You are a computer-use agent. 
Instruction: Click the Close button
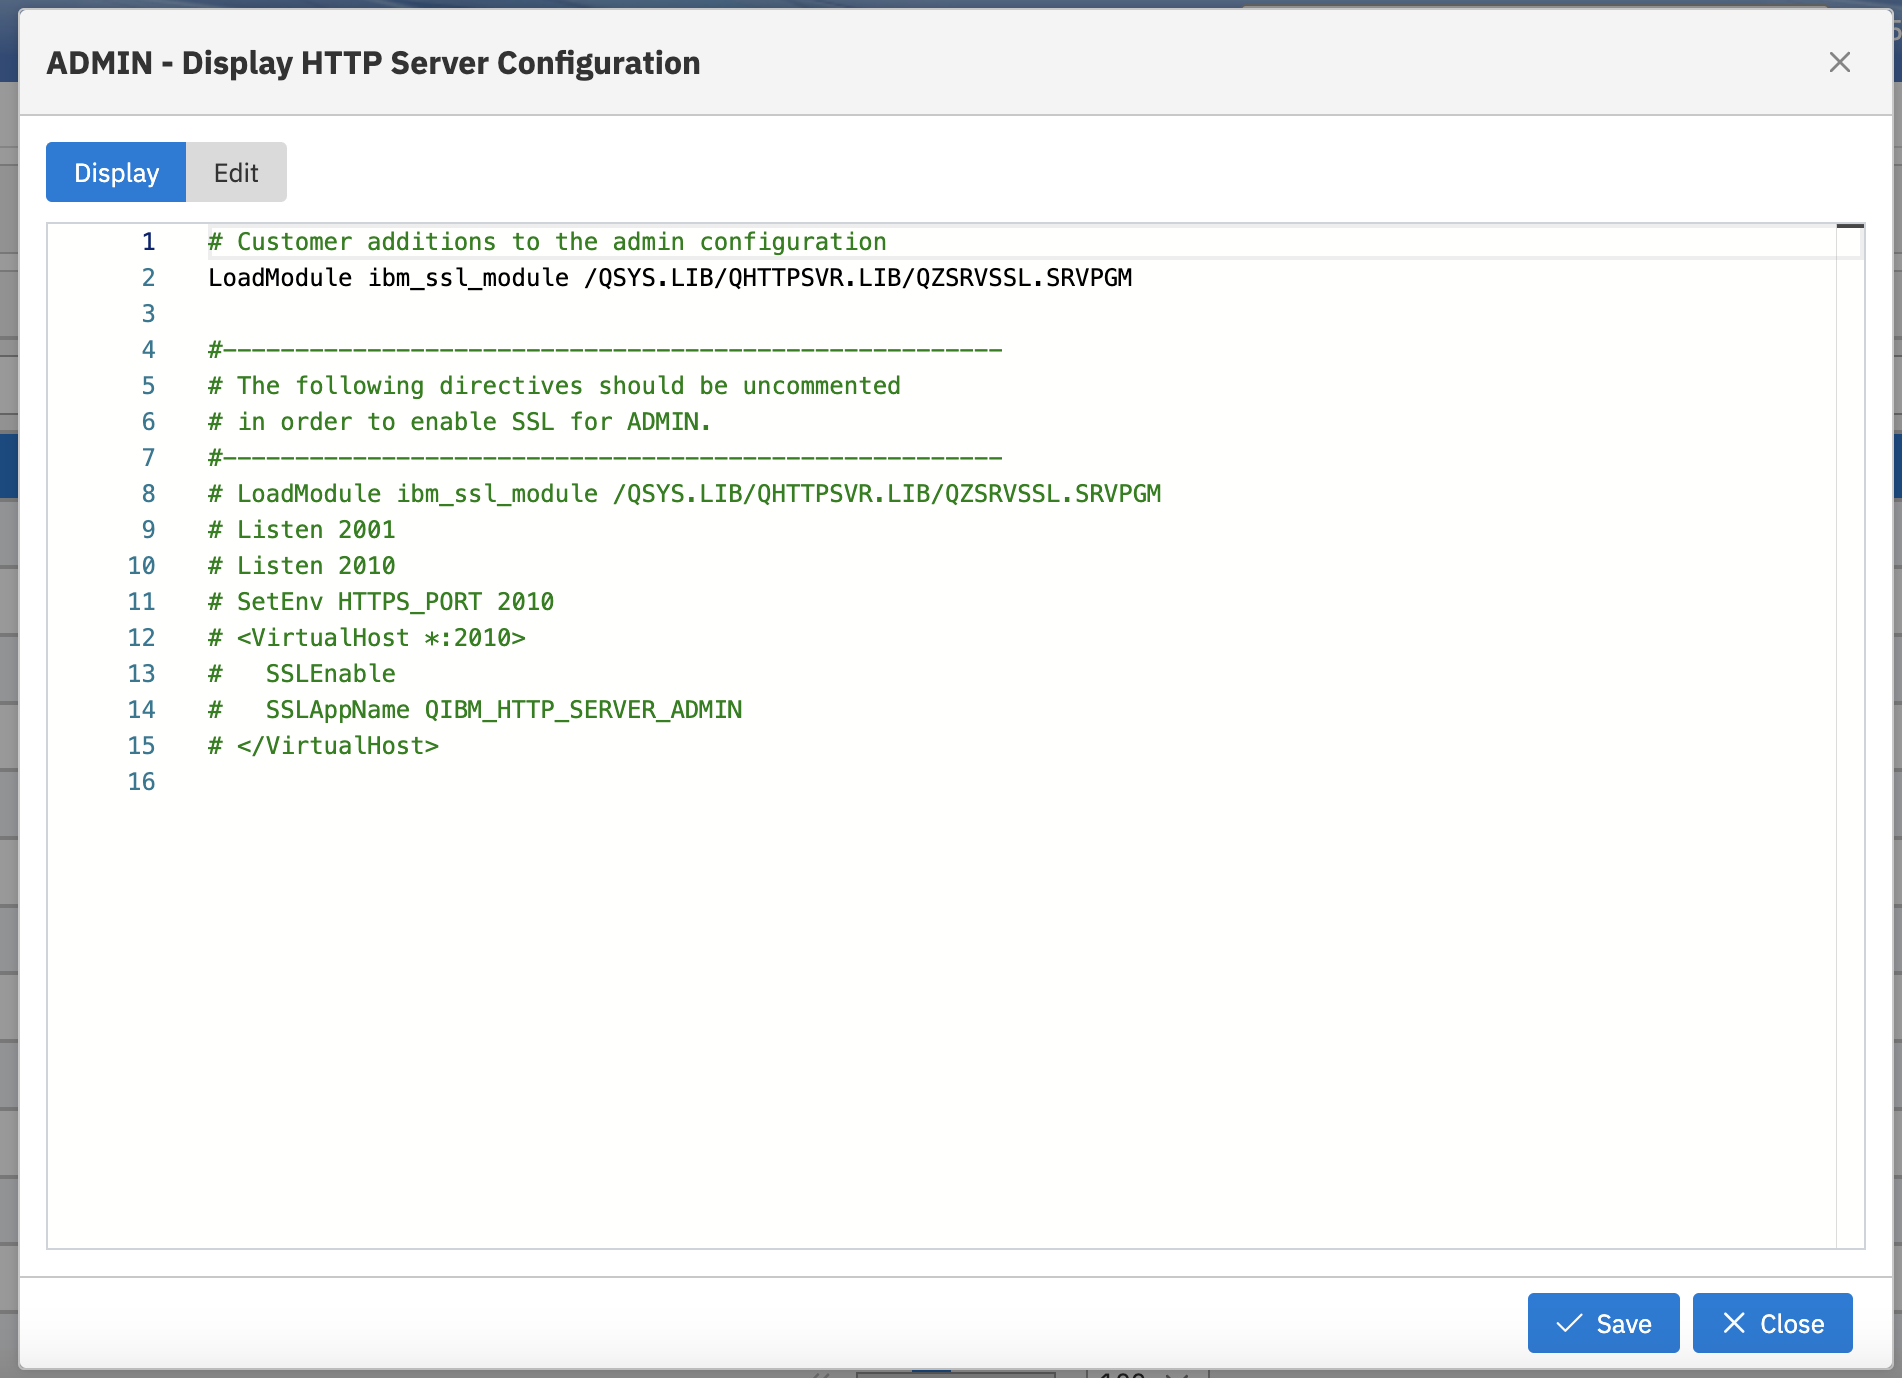(1772, 1323)
